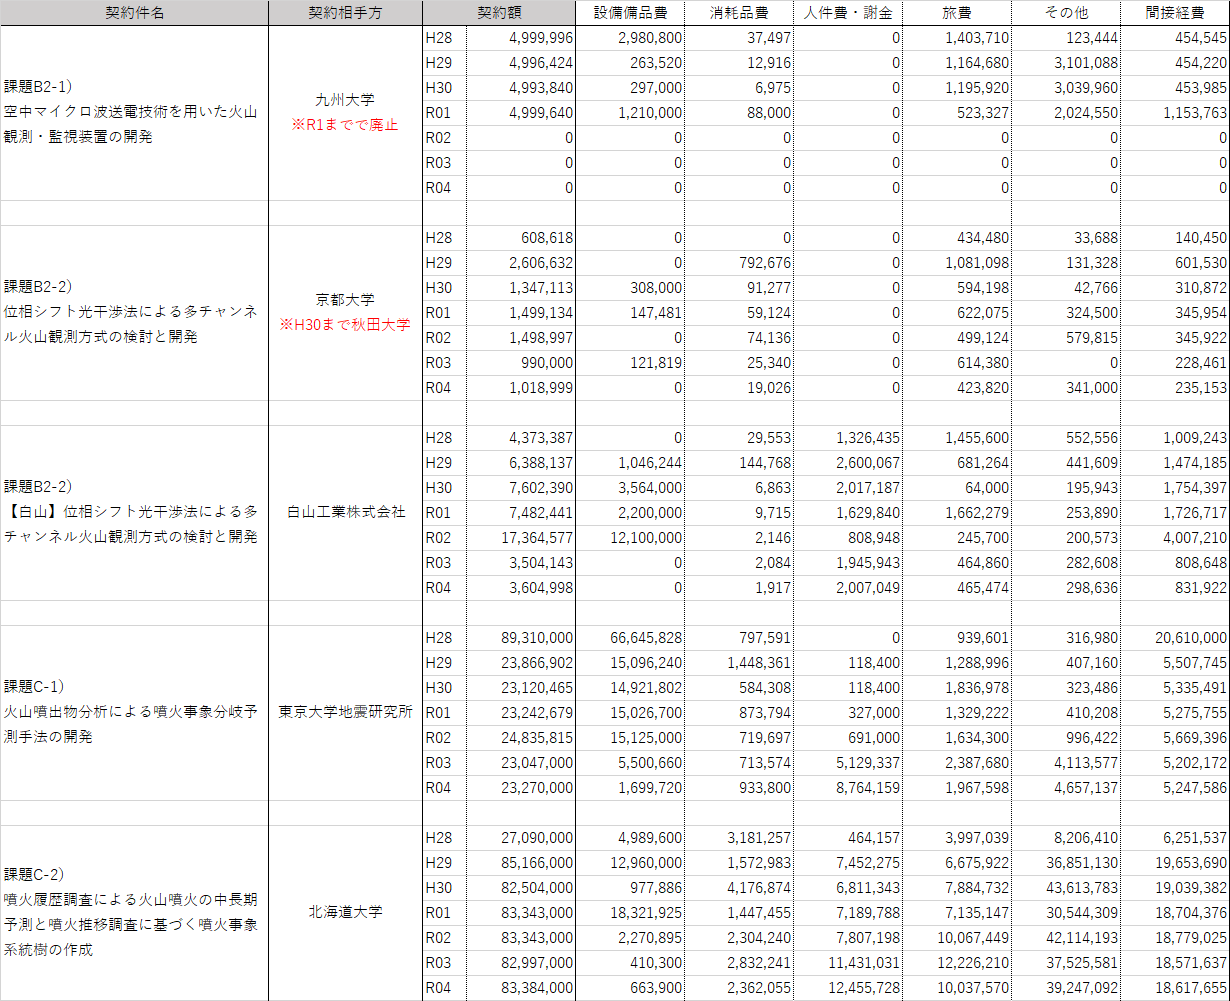The image size is (1230, 1001).
Task: Select the cell with value 17,364,577
Action: click(535, 538)
